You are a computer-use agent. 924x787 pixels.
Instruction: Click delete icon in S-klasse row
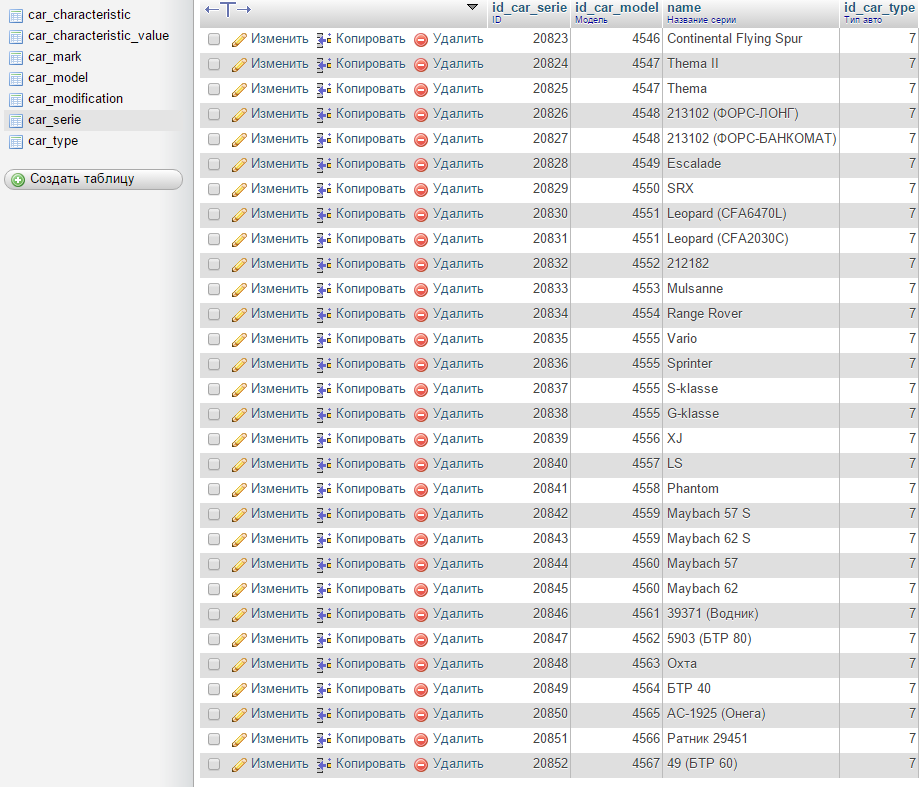[421, 389]
